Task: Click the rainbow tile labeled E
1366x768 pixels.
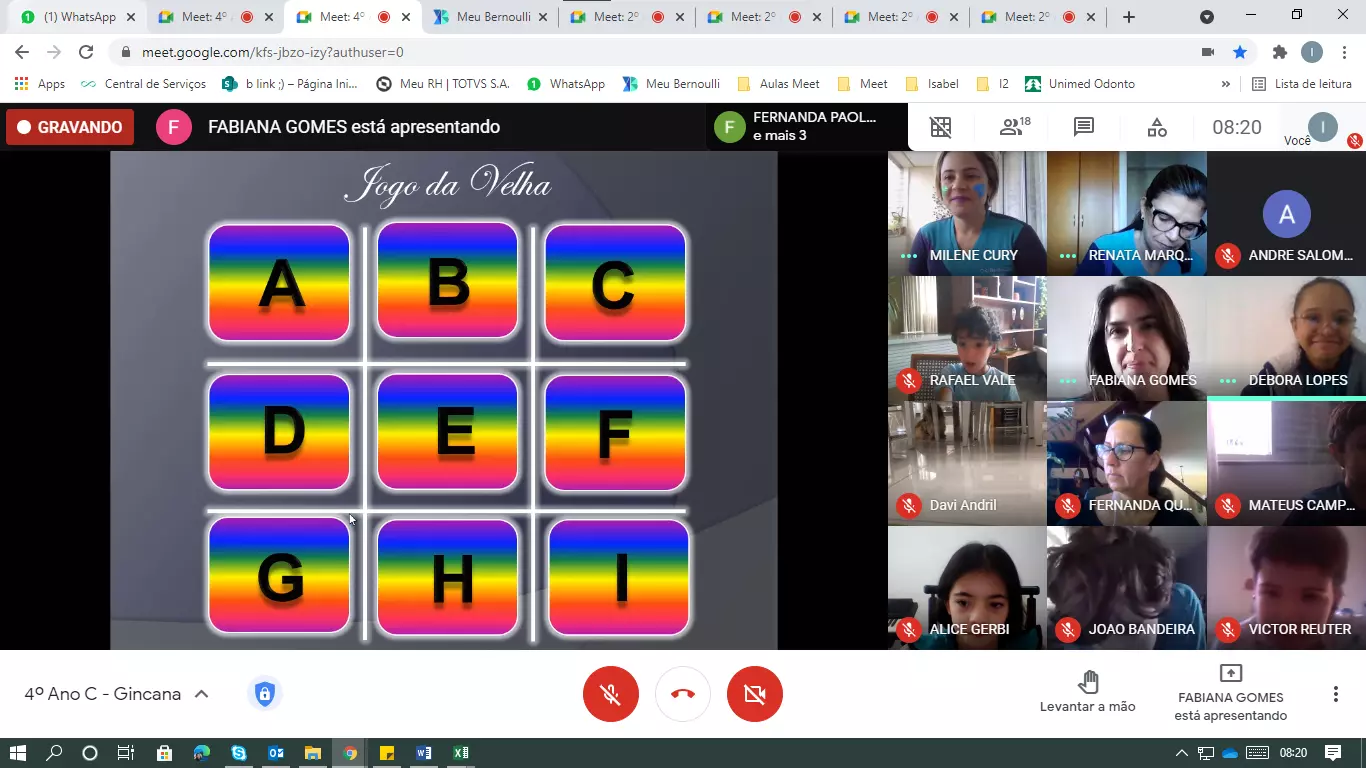Action: point(448,432)
